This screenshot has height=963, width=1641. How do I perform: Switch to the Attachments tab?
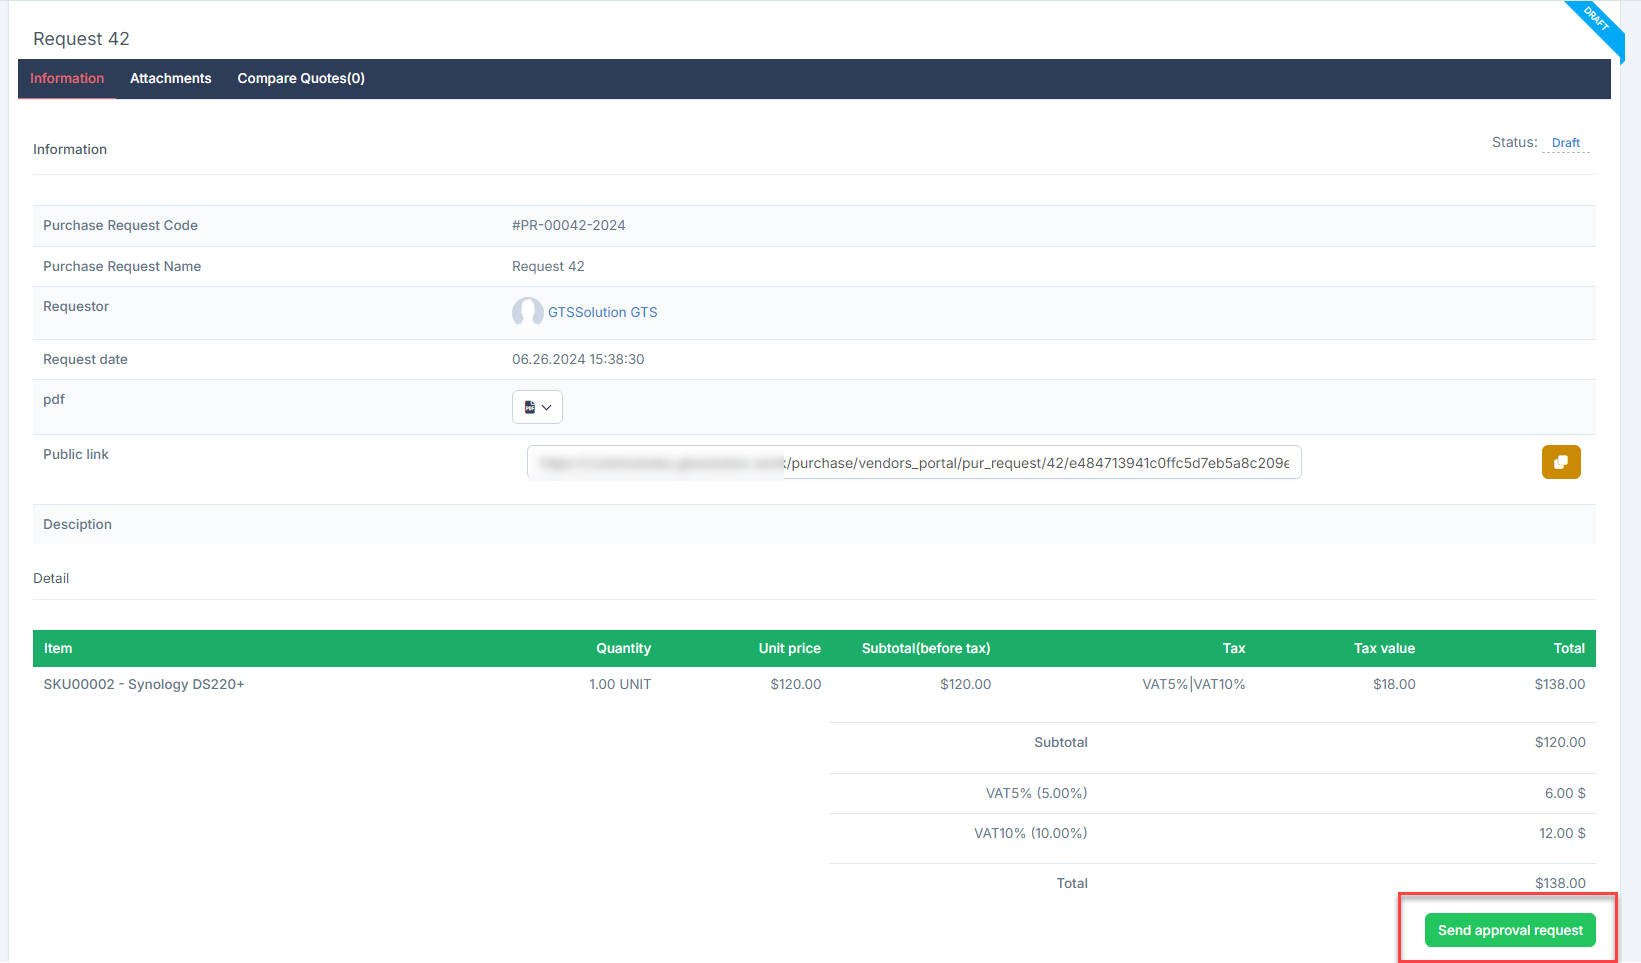[x=170, y=78]
